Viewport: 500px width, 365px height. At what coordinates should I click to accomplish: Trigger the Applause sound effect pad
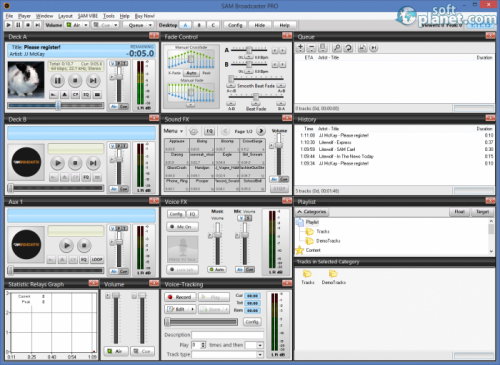click(177, 145)
